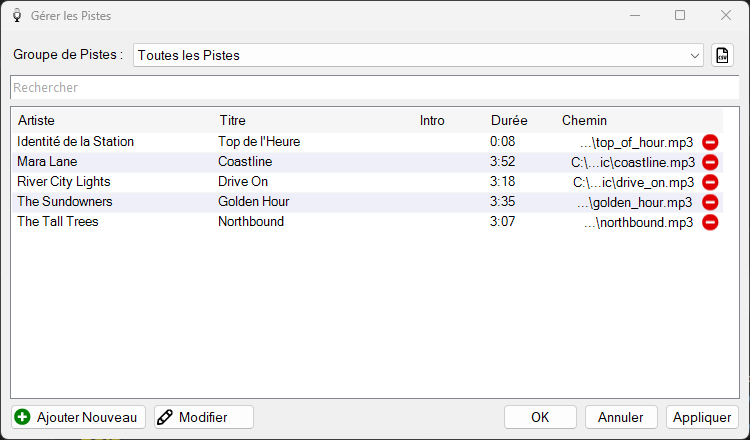
Task: Maximize the Gérer les Pistes window
Action: [x=680, y=15]
